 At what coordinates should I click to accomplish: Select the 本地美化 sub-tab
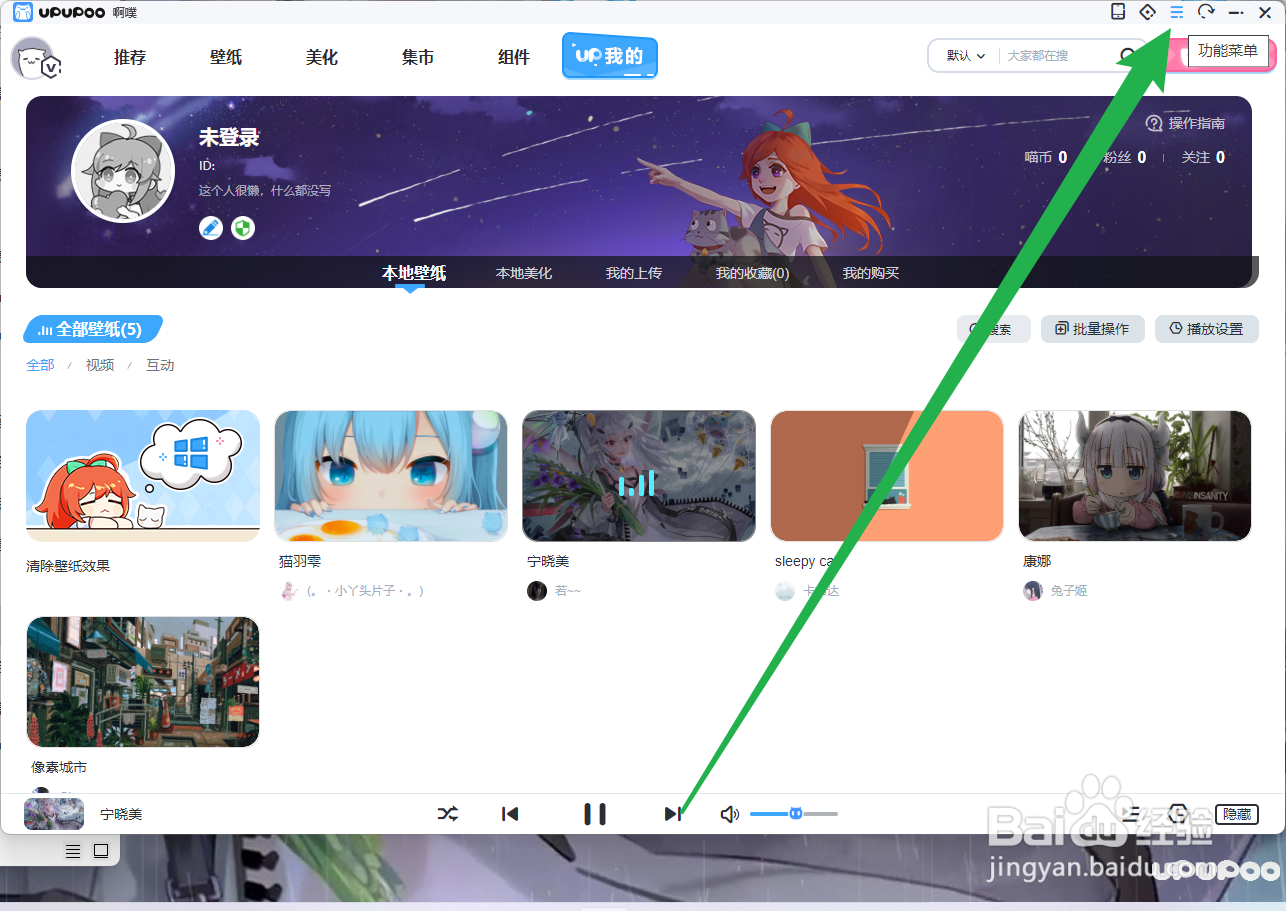point(524,273)
